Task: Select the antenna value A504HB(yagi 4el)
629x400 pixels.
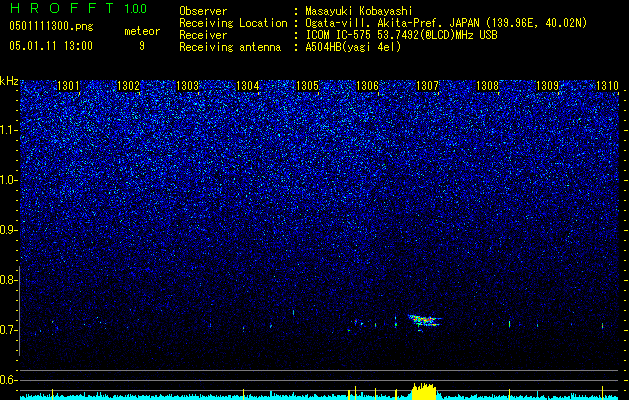Action: tap(353, 47)
